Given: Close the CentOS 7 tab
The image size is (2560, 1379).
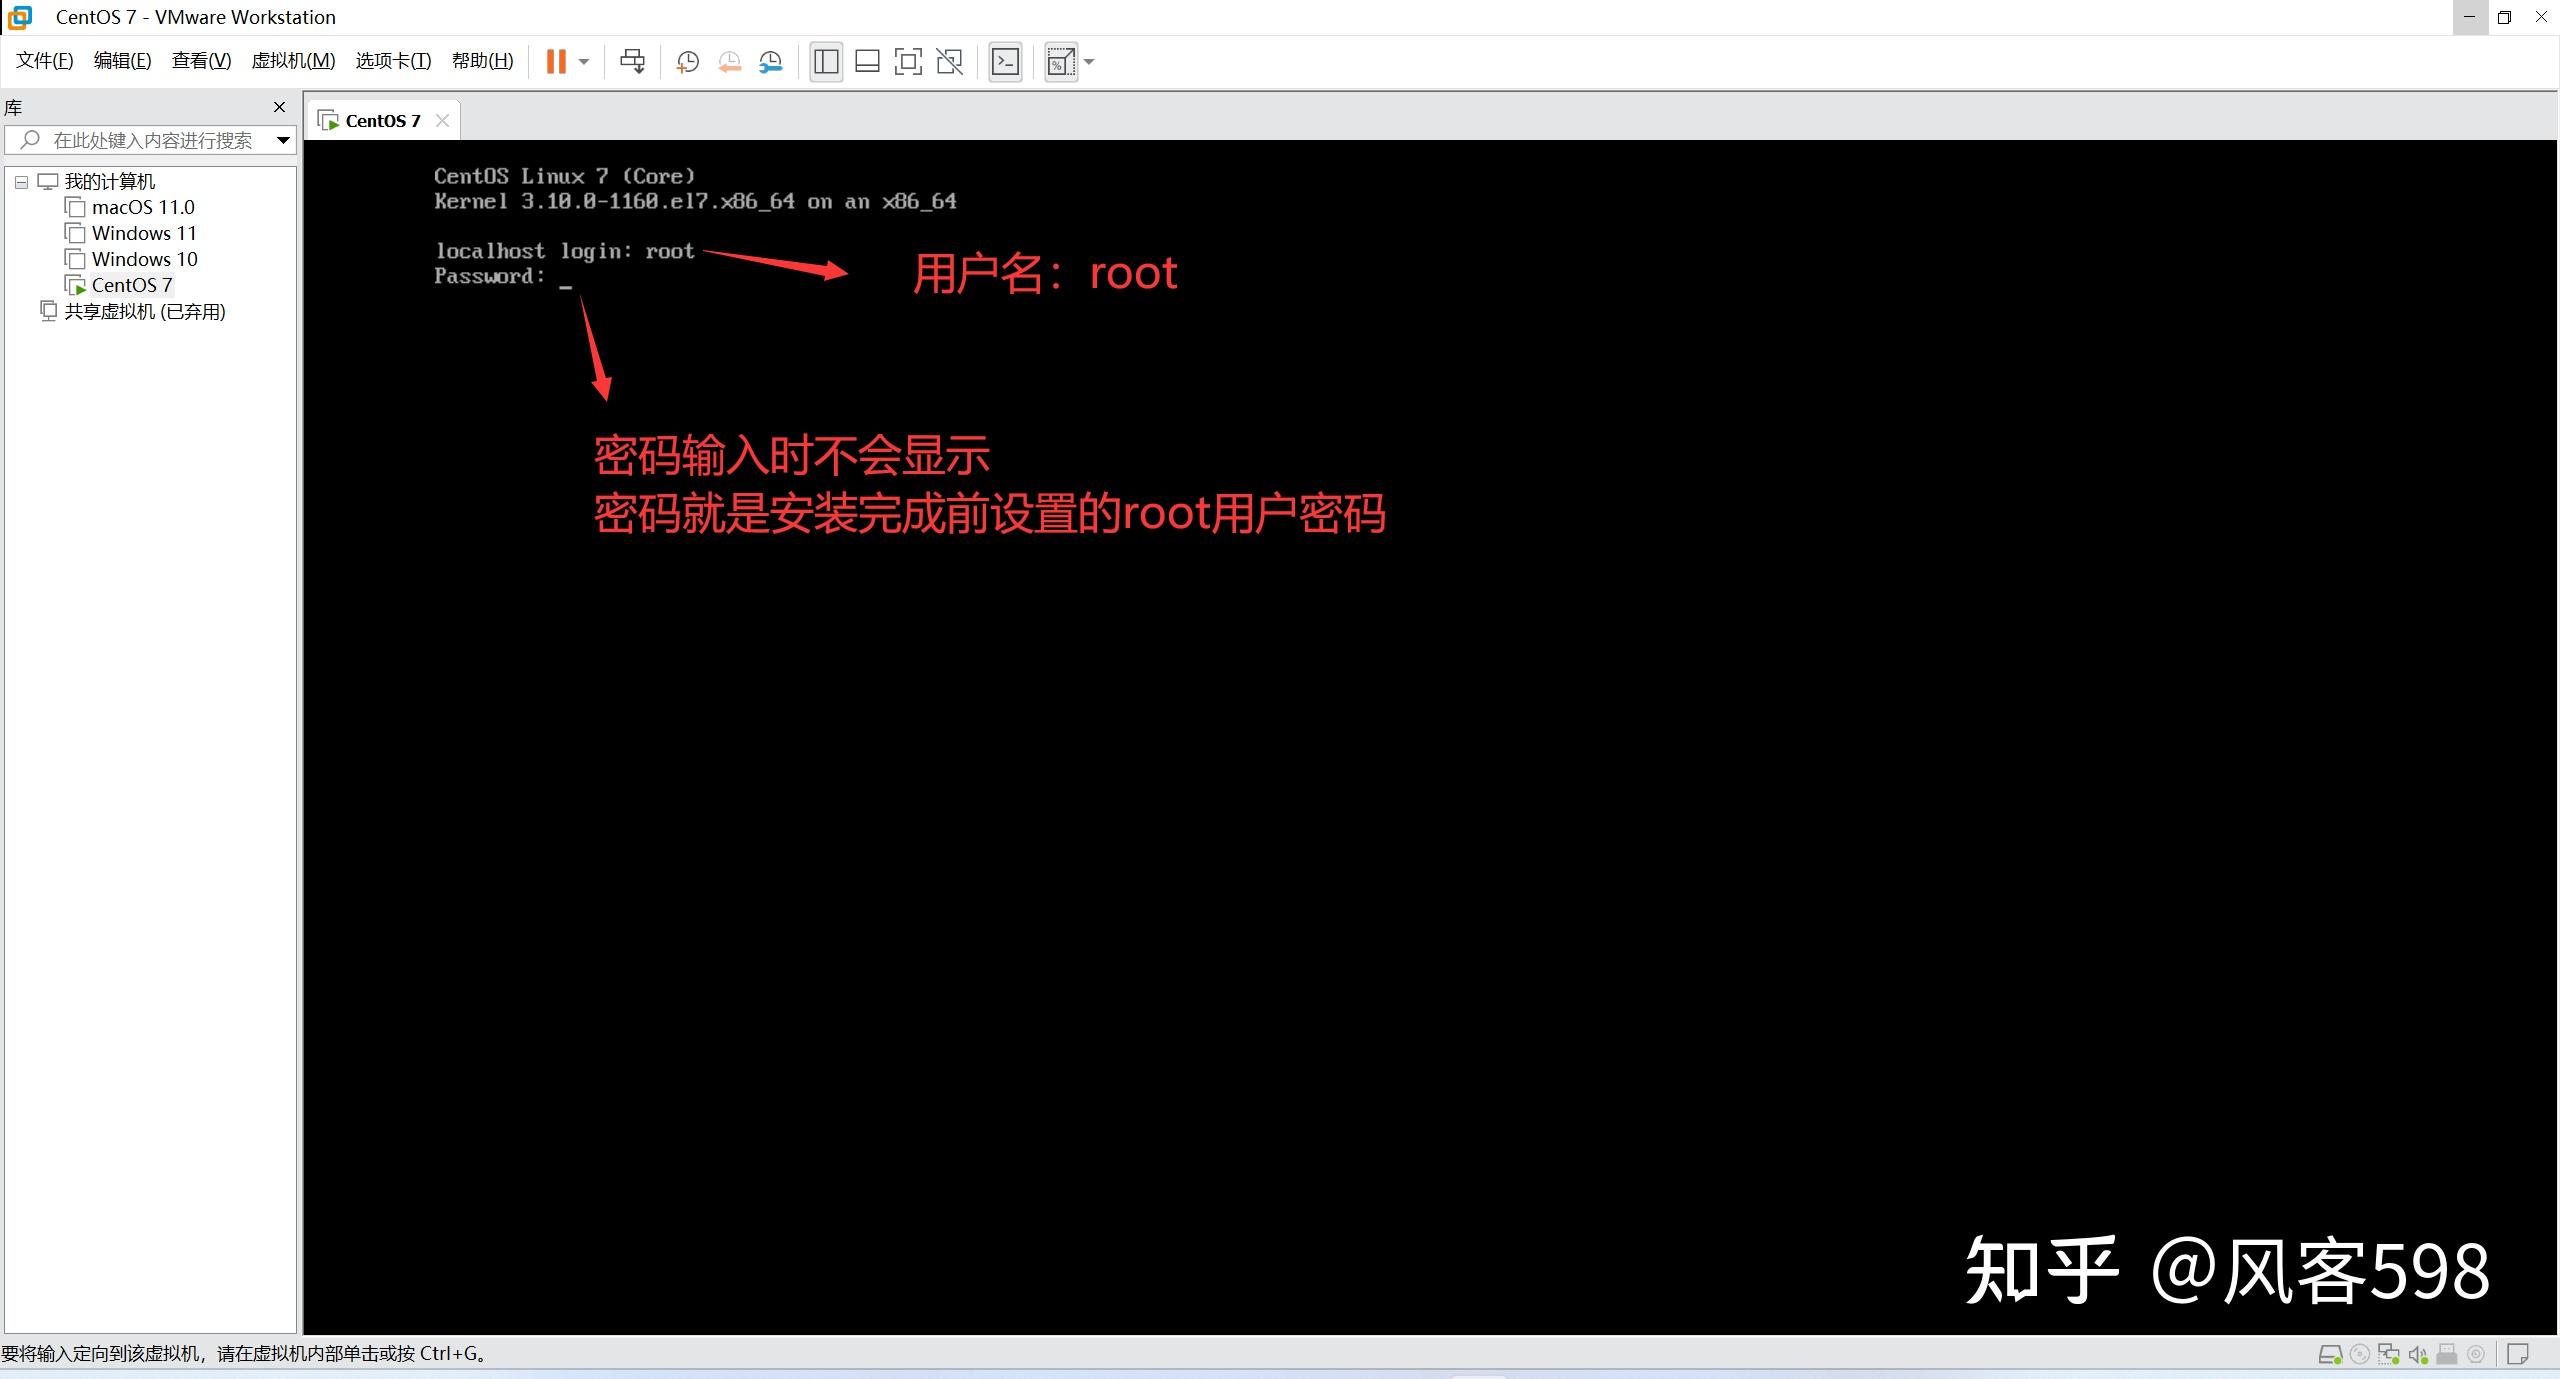Looking at the screenshot, I should pyautogui.click(x=442, y=120).
